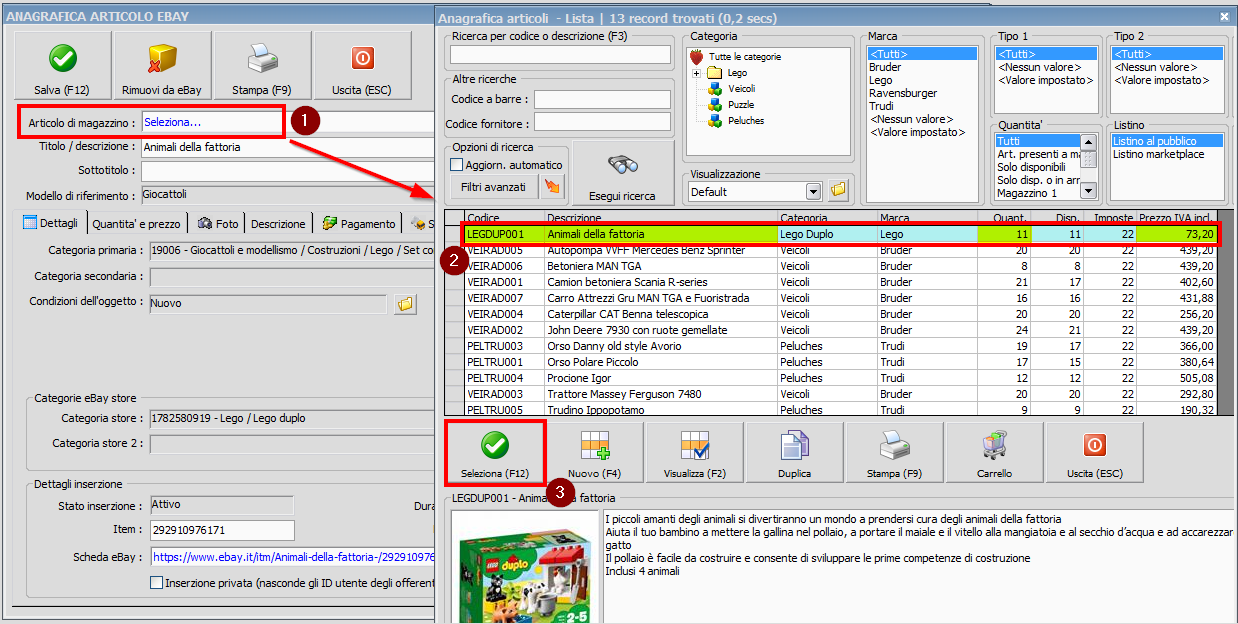Switch to the Pagamento tab
Image resolution: width=1238 pixels, height=624 pixels.
click(x=358, y=223)
